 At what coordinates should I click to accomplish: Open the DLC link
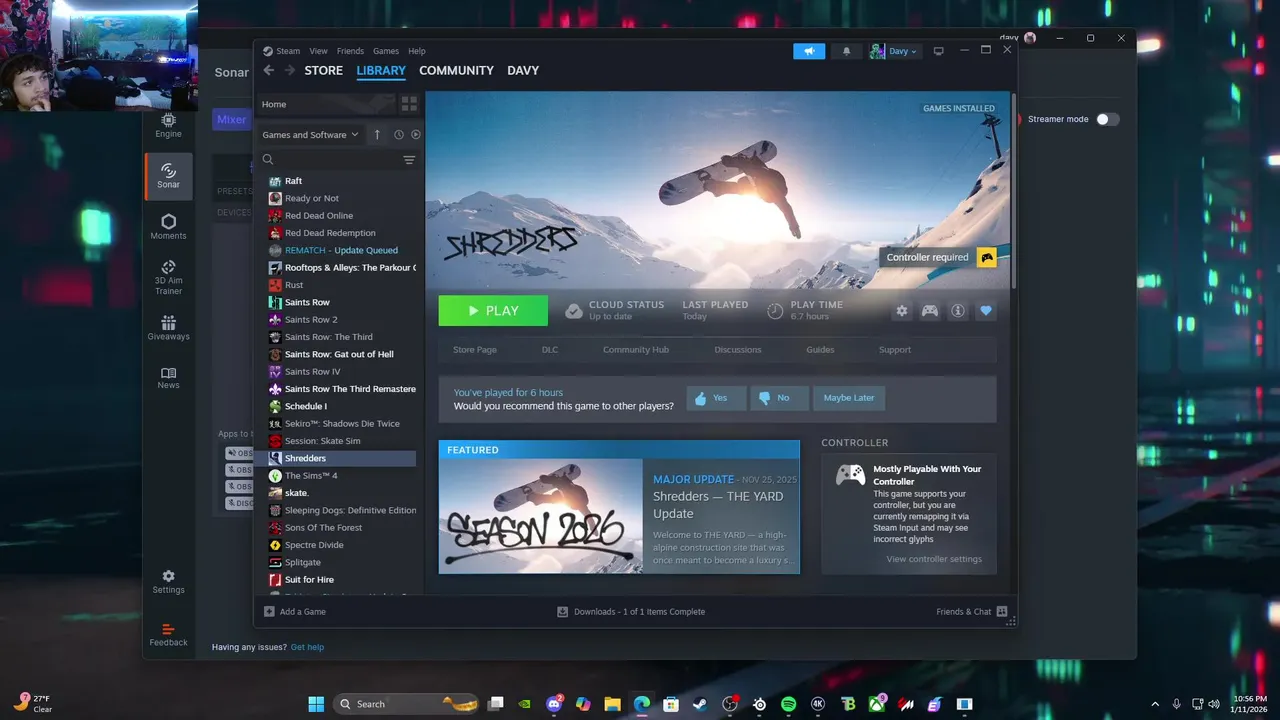(550, 350)
